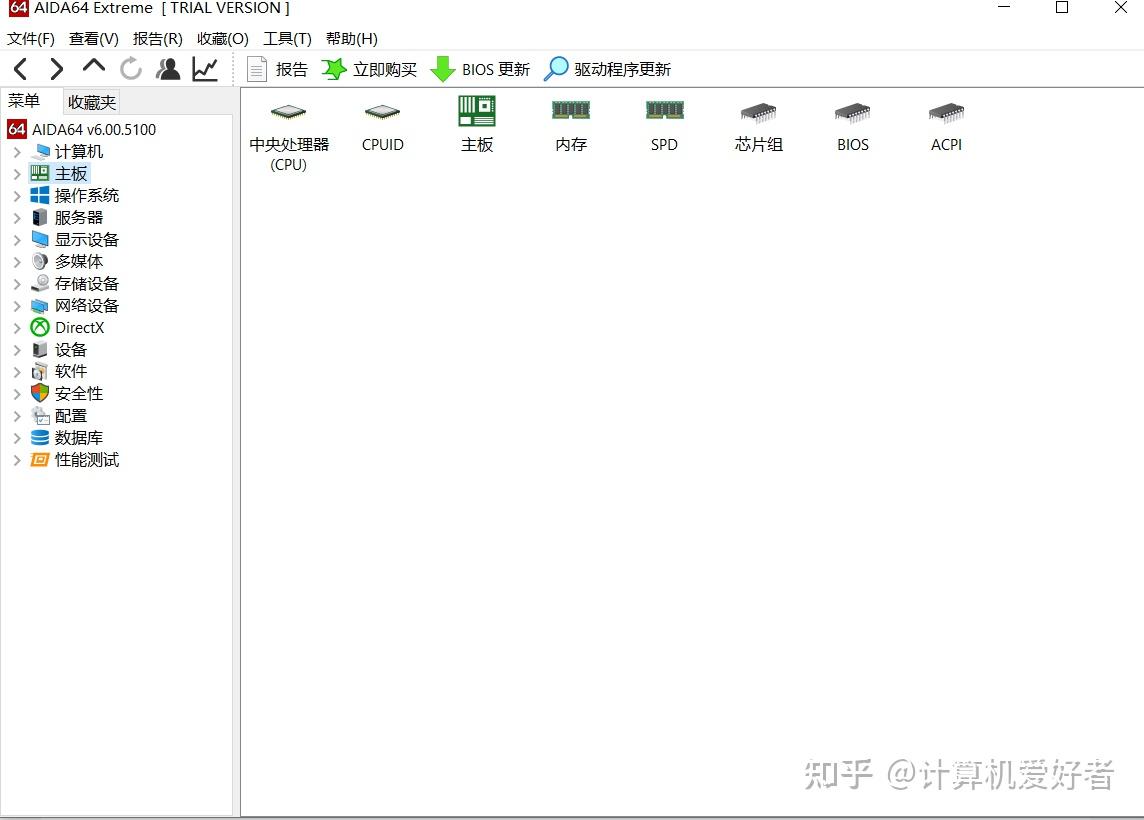Go back with the left arrow
The width and height of the screenshot is (1144, 820).
tap(21, 69)
